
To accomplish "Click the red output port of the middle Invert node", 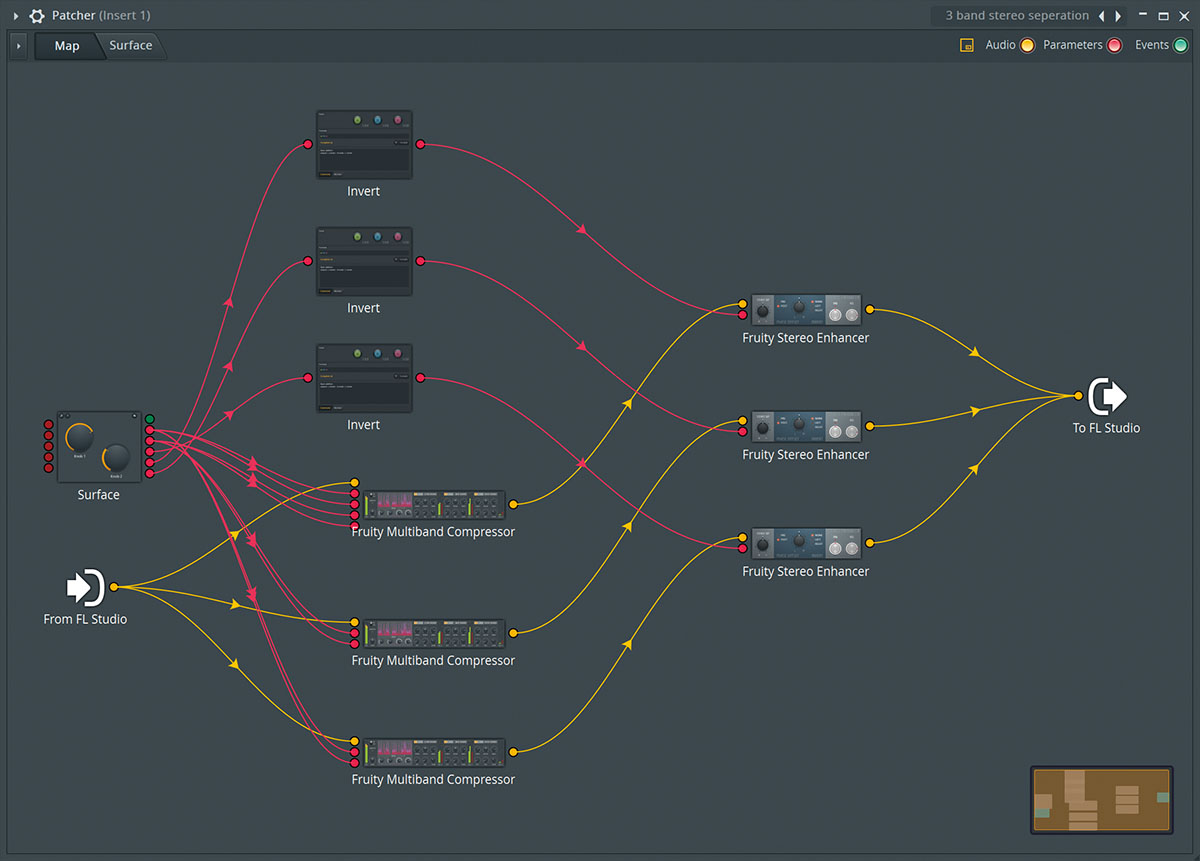I will tap(420, 261).
